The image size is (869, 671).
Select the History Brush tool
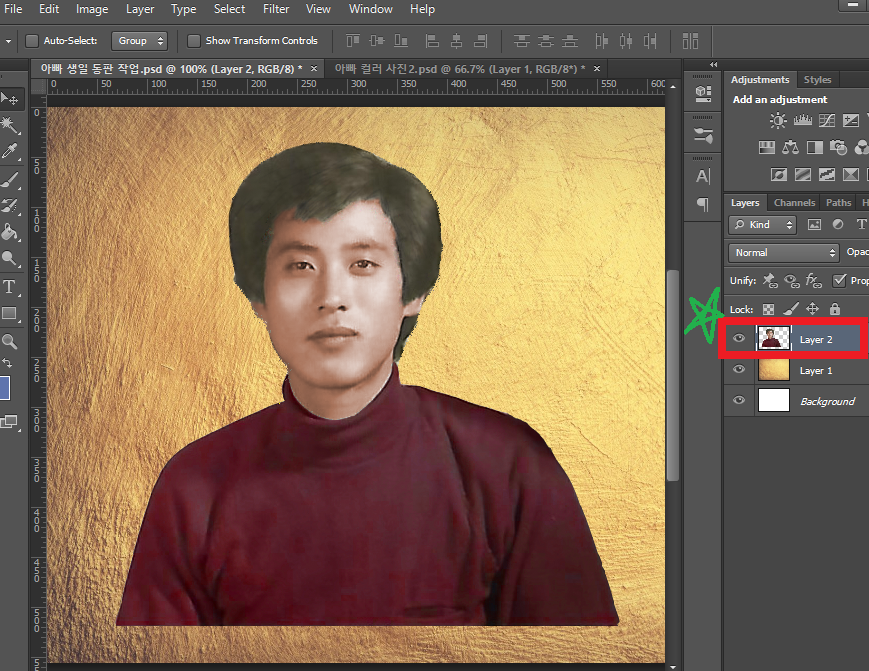[x=10, y=206]
